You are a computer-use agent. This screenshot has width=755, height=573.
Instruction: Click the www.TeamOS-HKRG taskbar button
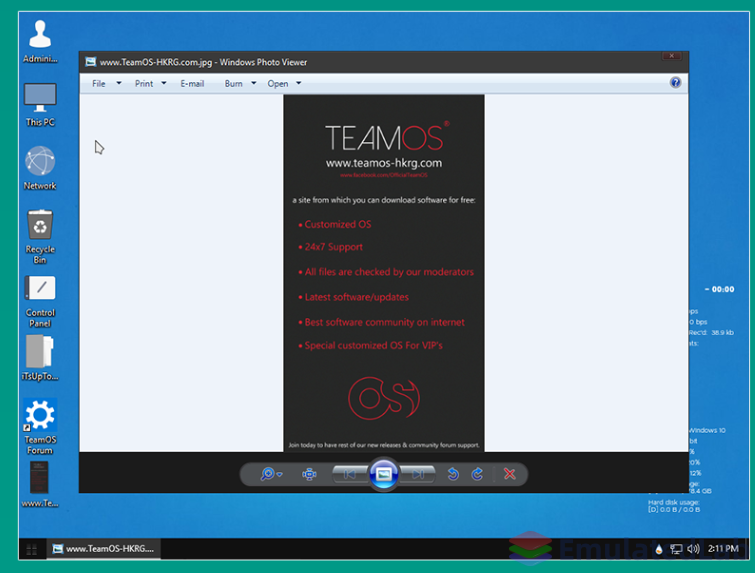[104, 549]
